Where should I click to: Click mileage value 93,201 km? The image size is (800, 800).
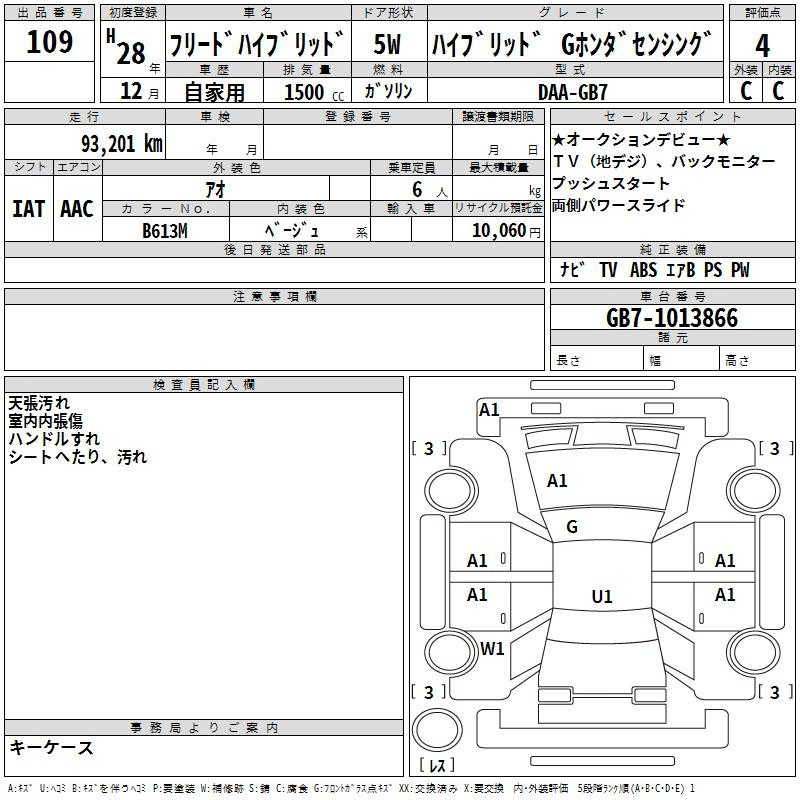click(122, 144)
